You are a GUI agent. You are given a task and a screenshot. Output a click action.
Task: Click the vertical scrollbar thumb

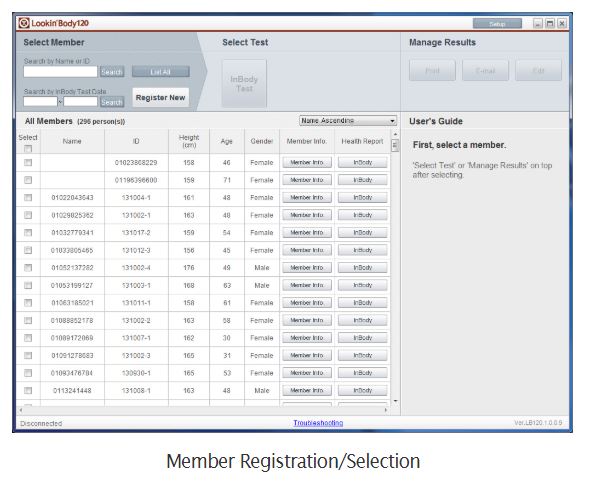point(395,145)
